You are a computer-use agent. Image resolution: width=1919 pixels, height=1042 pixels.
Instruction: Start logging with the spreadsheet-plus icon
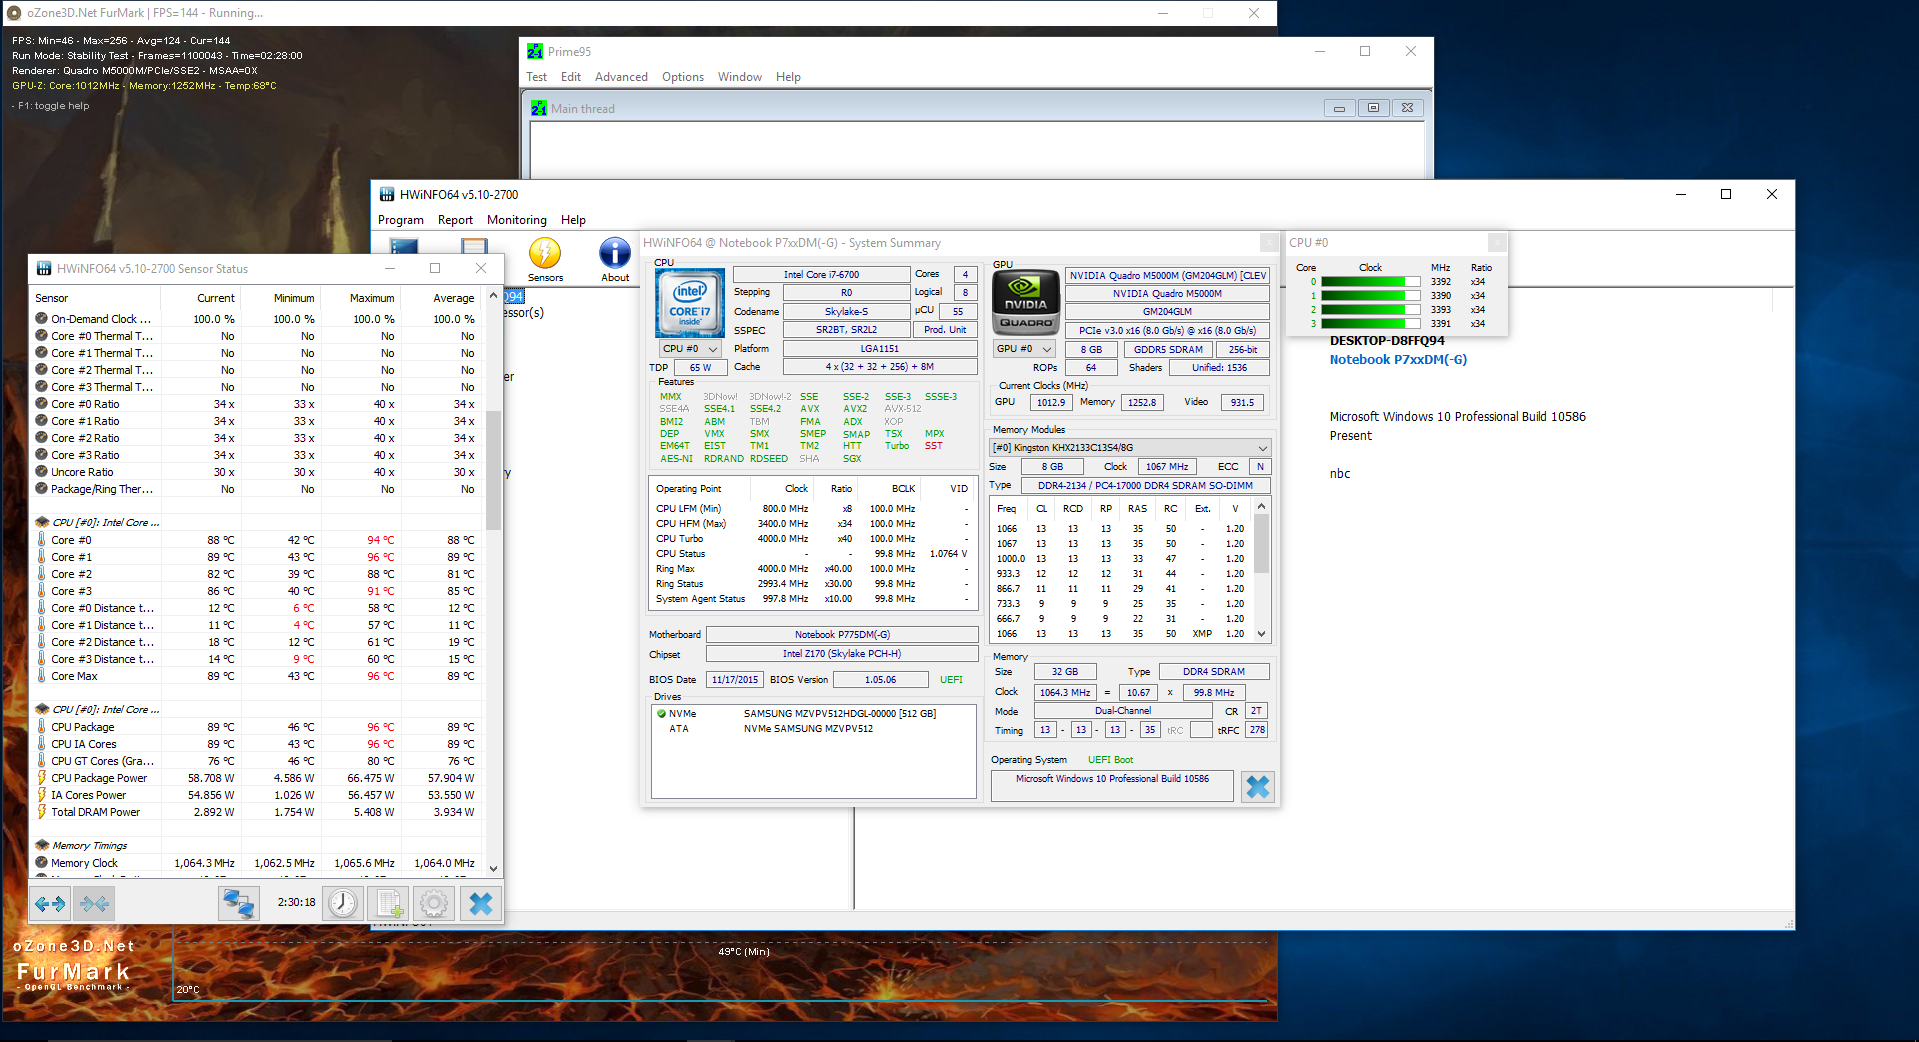[389, 904]
